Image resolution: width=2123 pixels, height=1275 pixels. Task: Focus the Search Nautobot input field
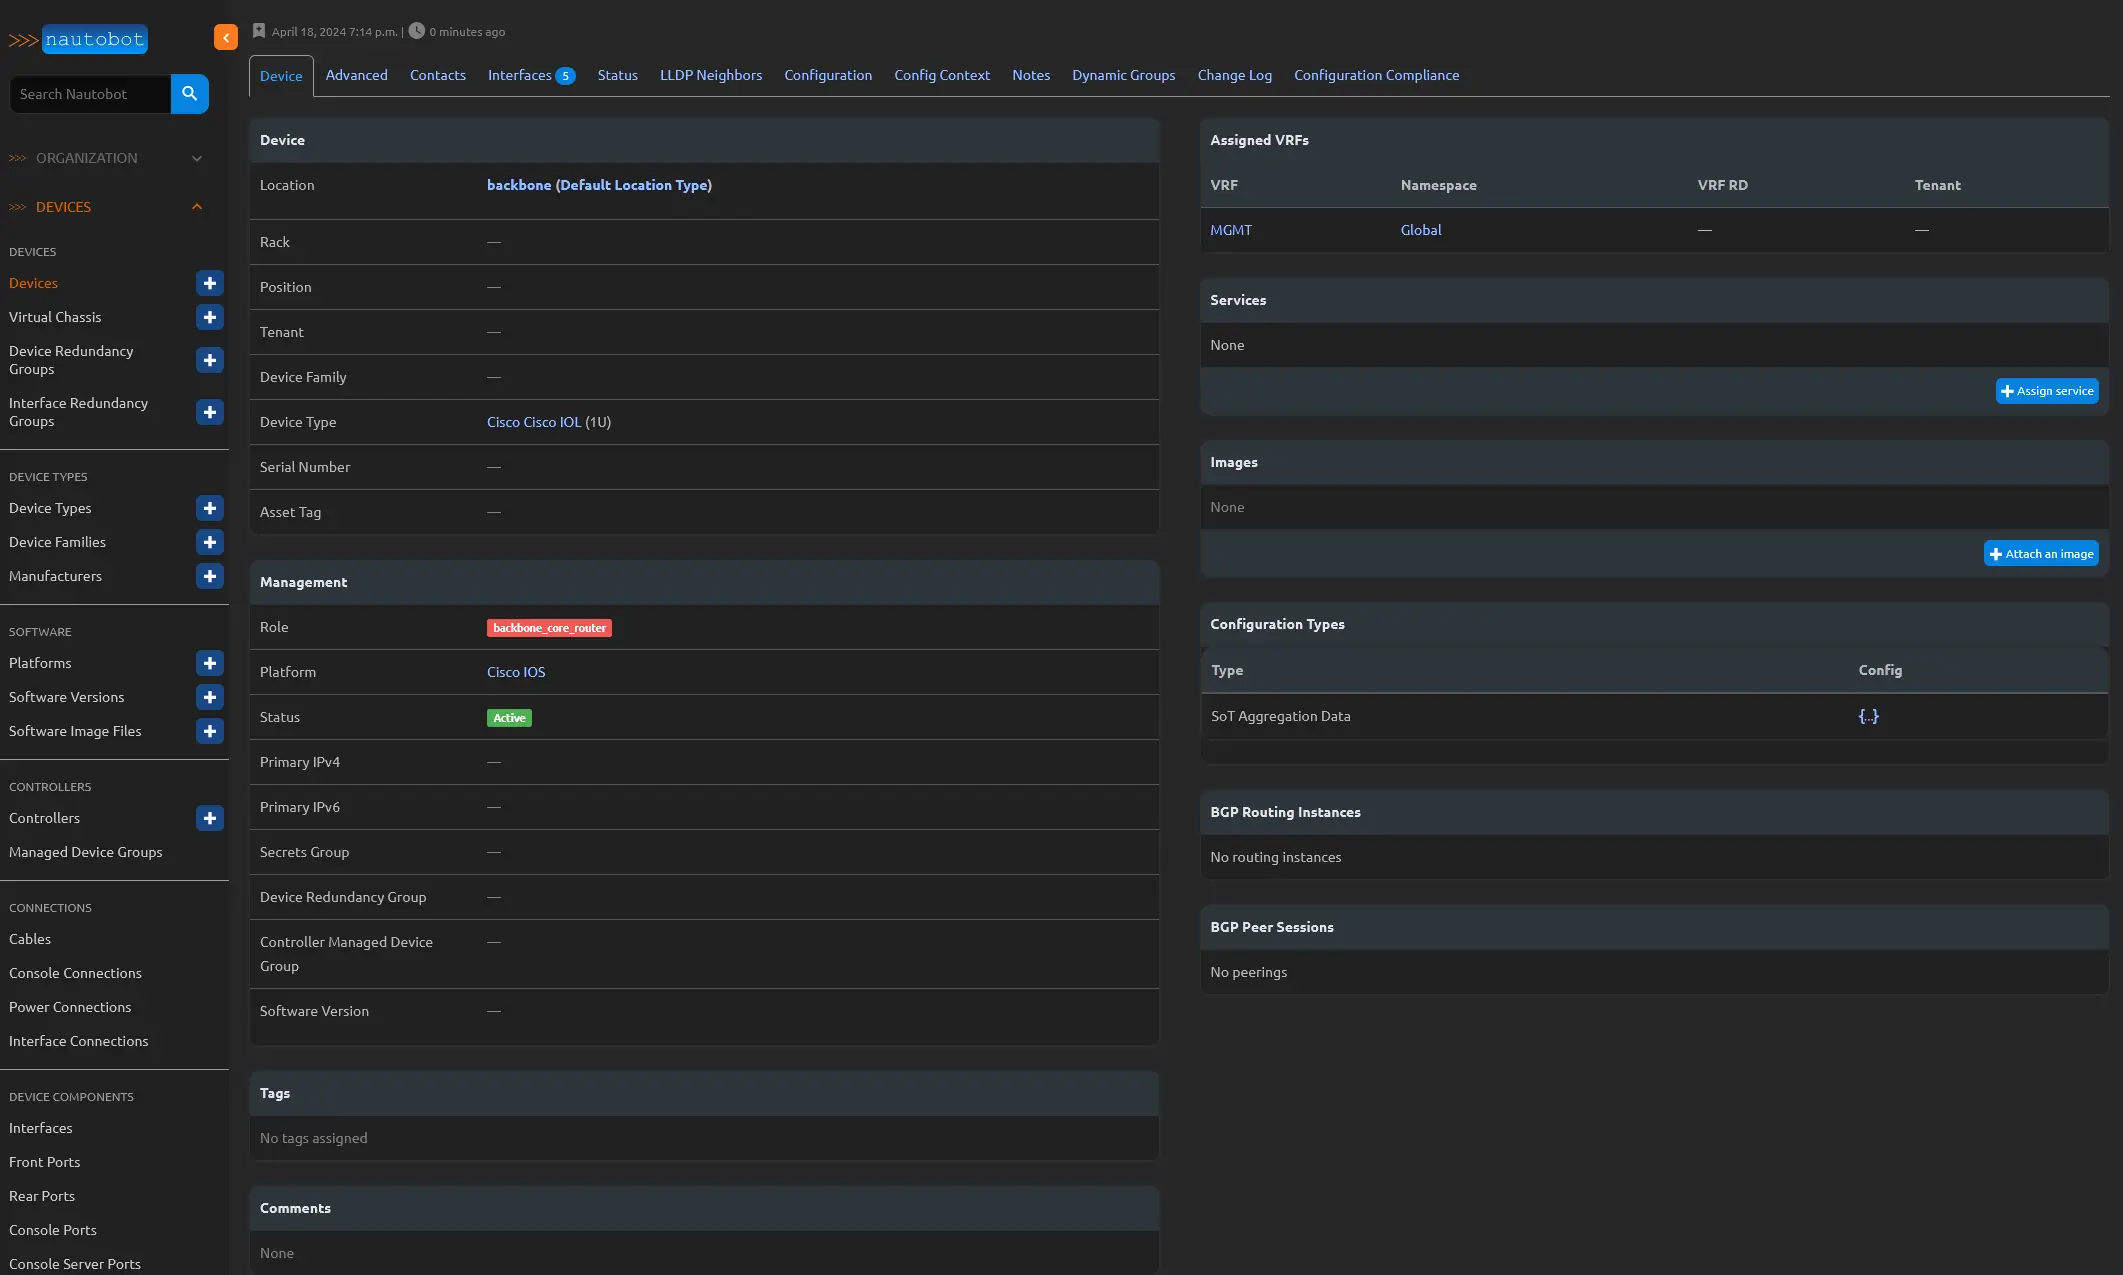coord(90,94)
